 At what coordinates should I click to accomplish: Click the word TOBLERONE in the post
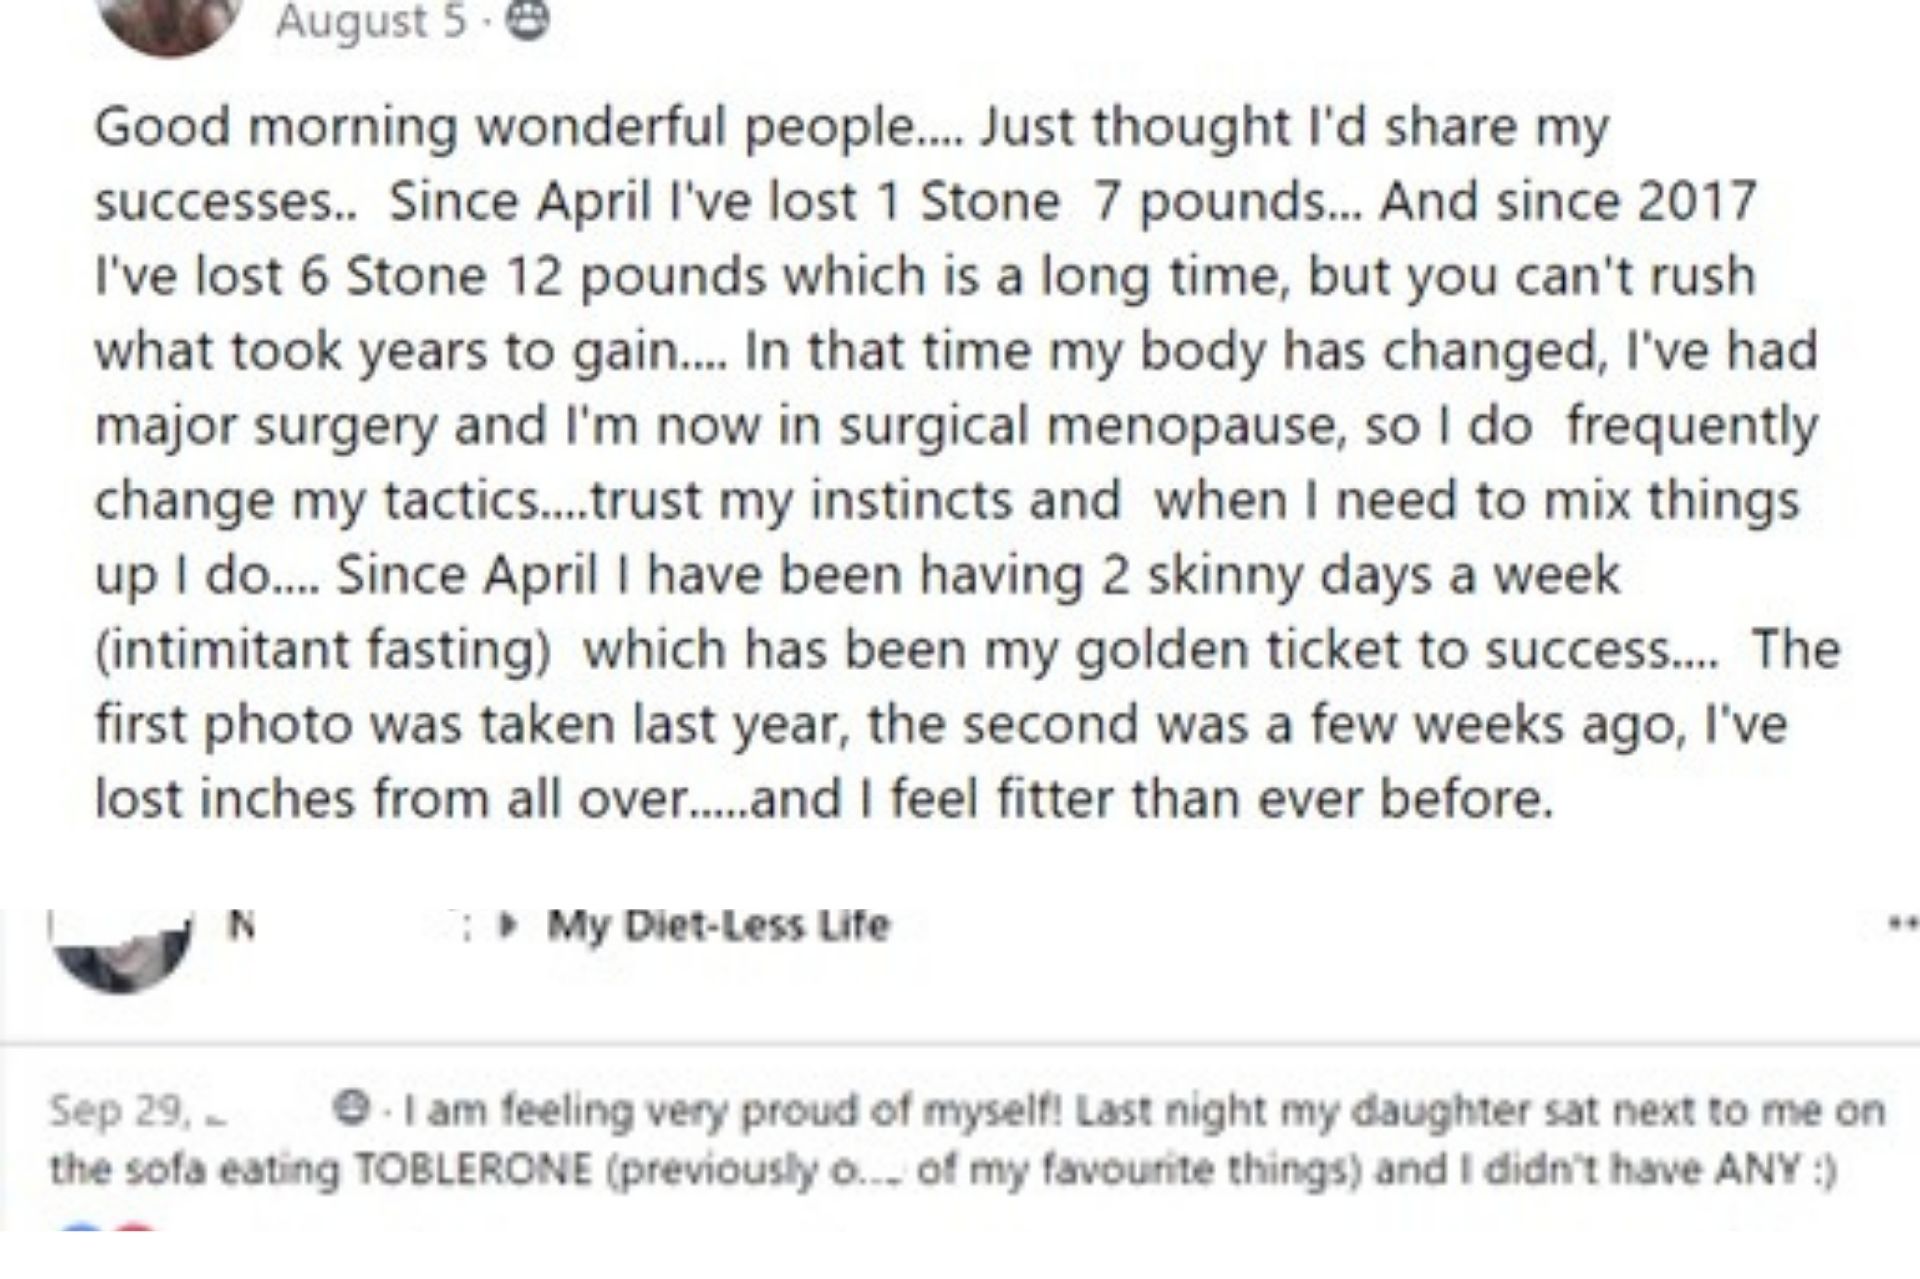point(474,1169)
